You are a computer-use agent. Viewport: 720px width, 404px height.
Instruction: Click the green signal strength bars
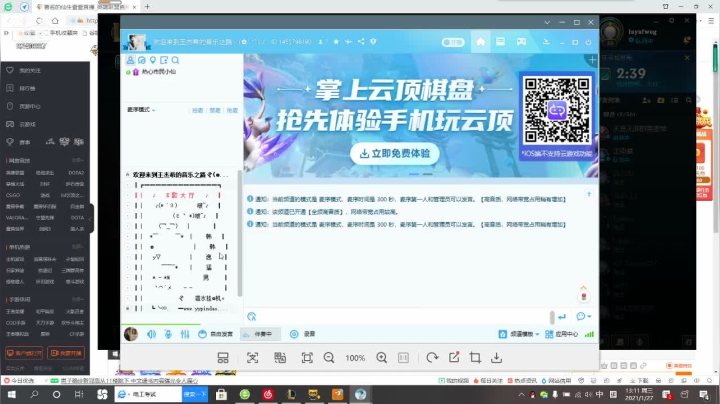point(589,334)
